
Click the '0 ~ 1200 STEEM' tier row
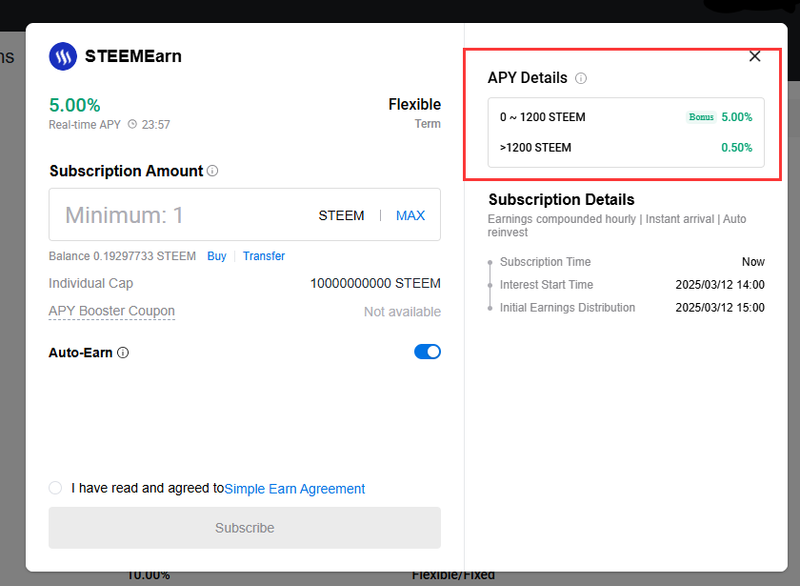(626, 117)
